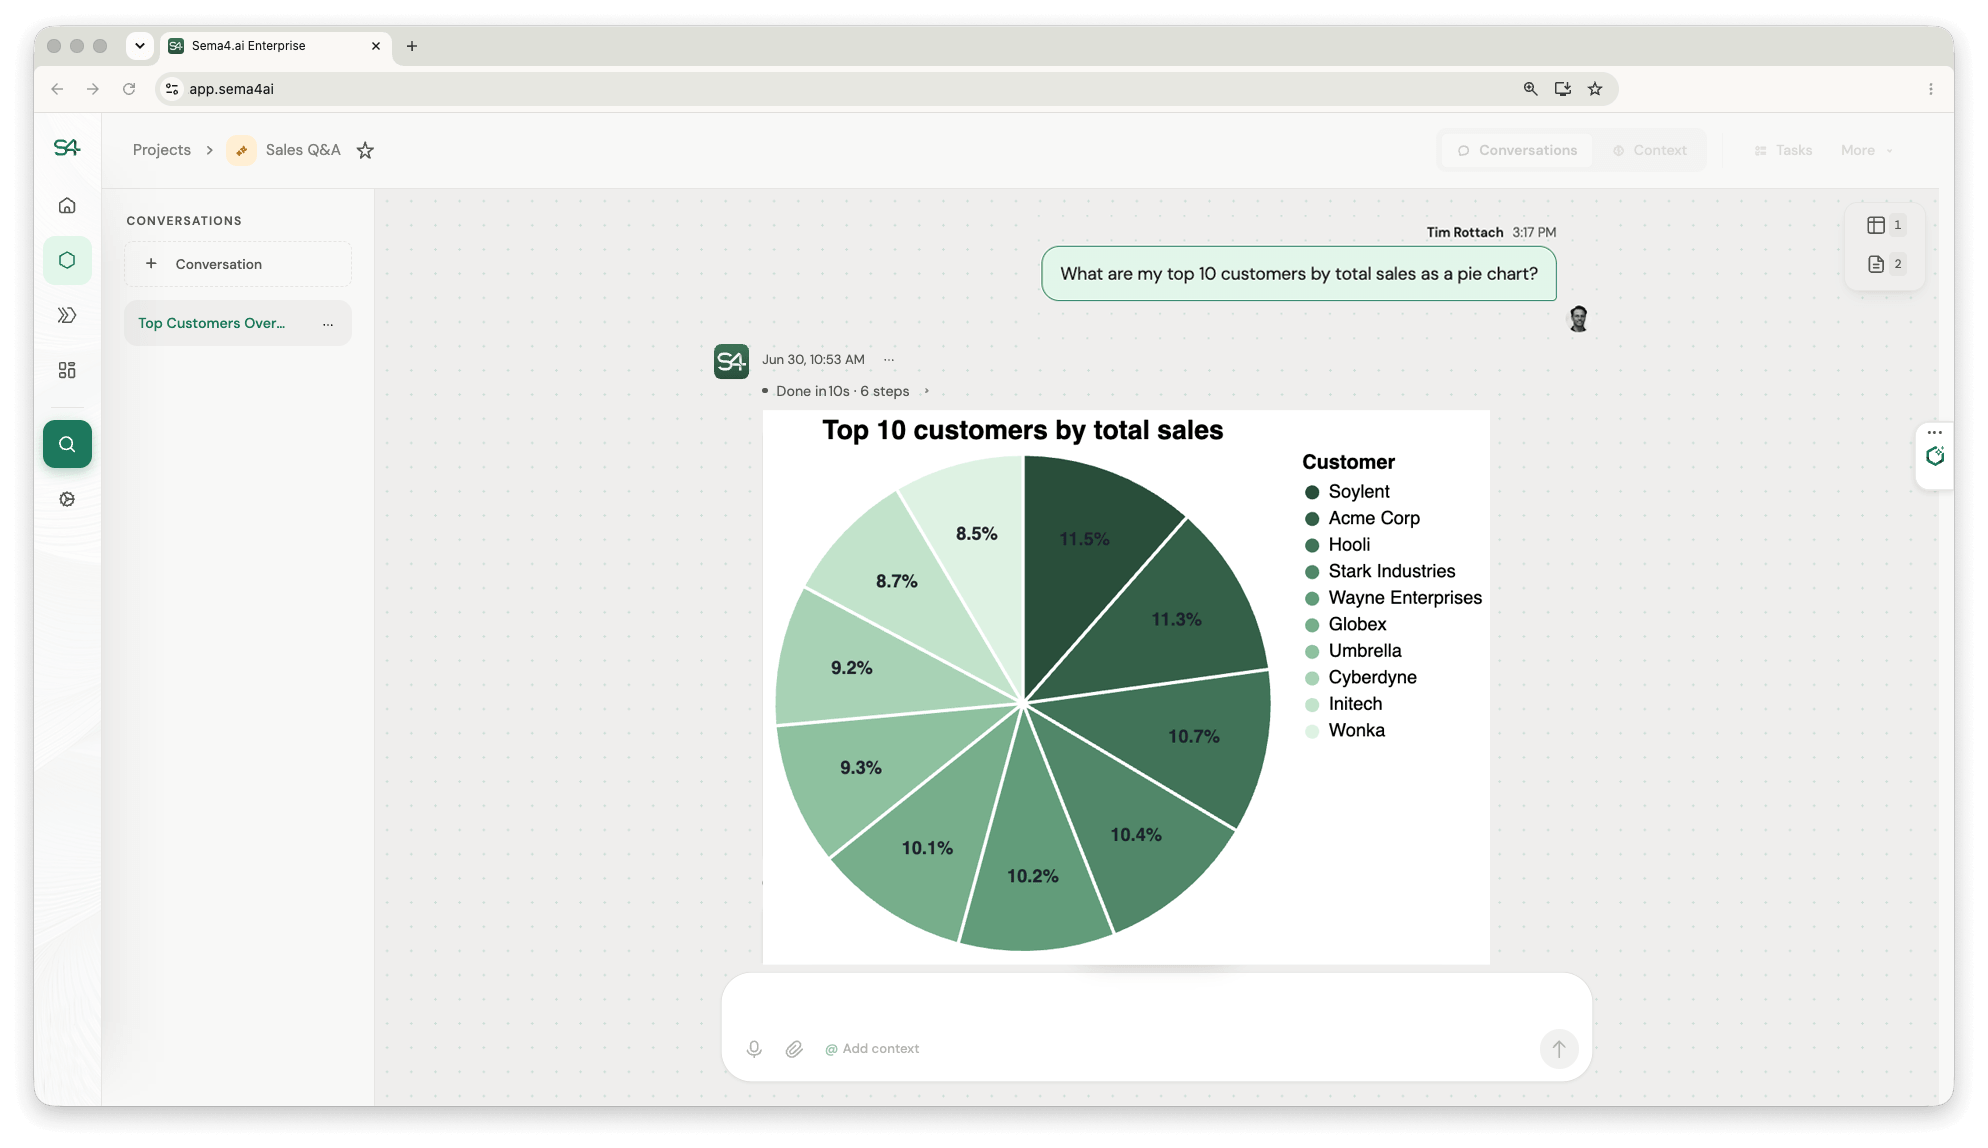Toggle Soylent in chart legend

tap(1346, 492)
